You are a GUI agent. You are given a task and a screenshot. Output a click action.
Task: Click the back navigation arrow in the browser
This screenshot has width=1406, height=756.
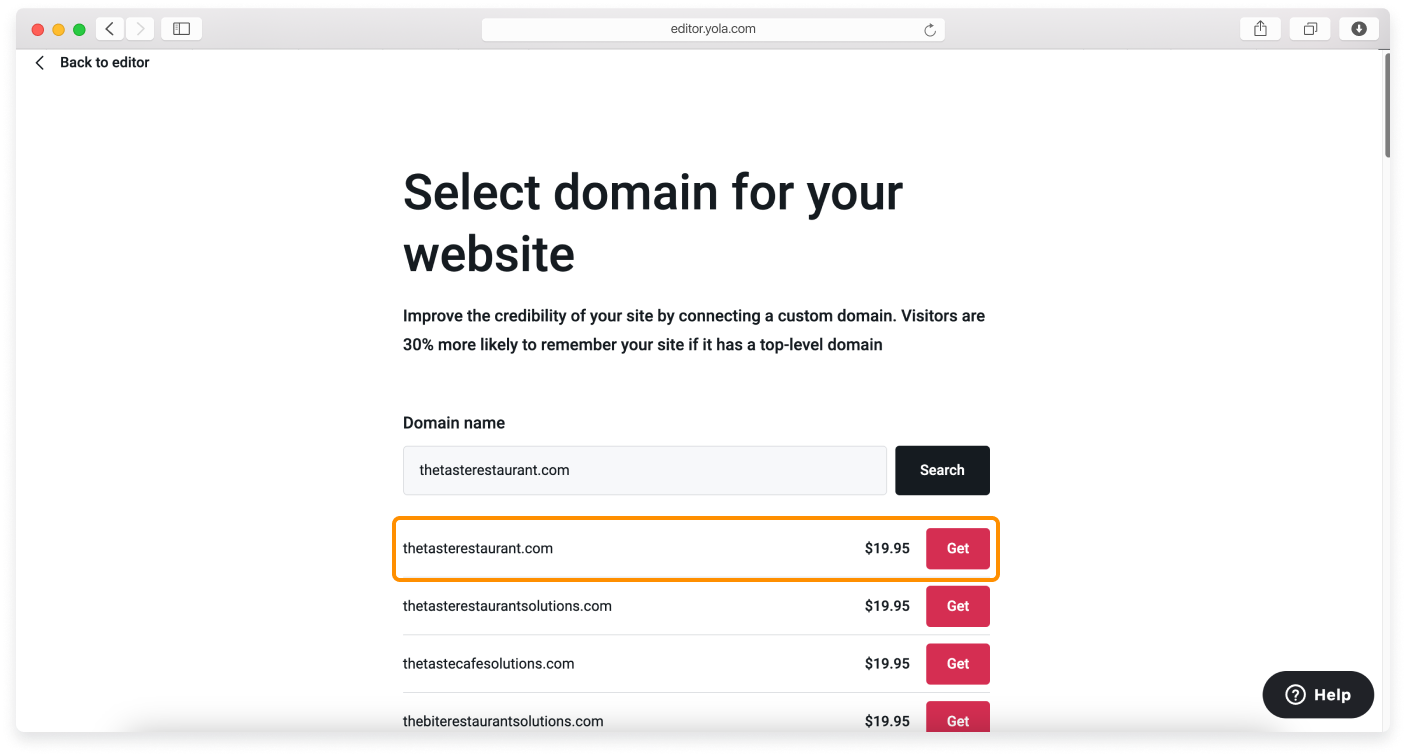[x=109, y=28]
